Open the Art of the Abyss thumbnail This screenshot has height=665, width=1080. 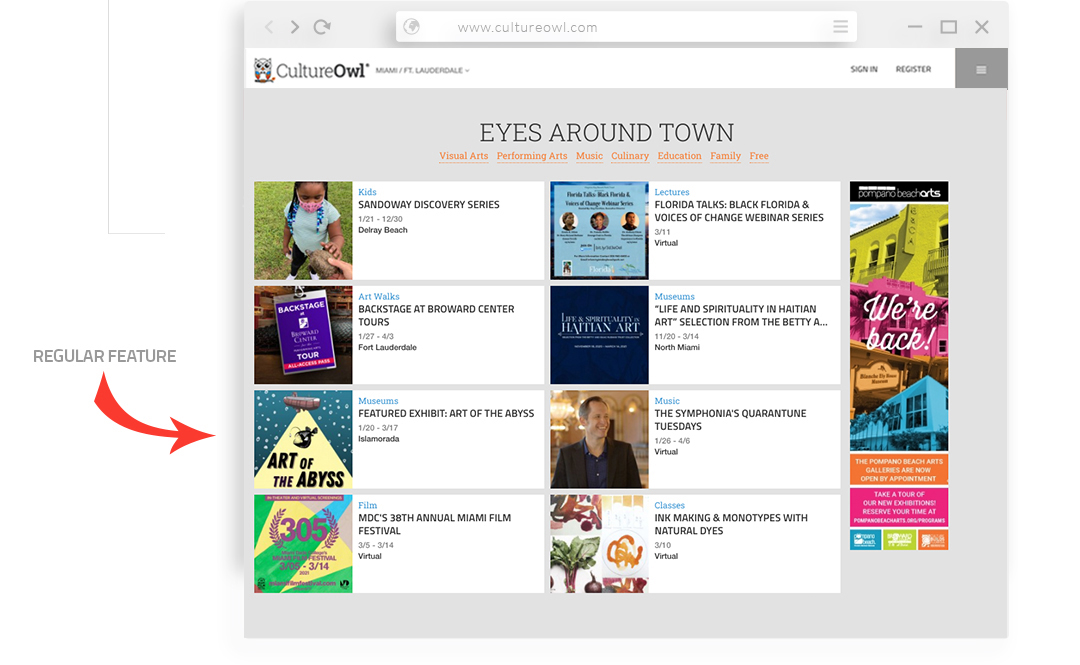coord(303,440)
